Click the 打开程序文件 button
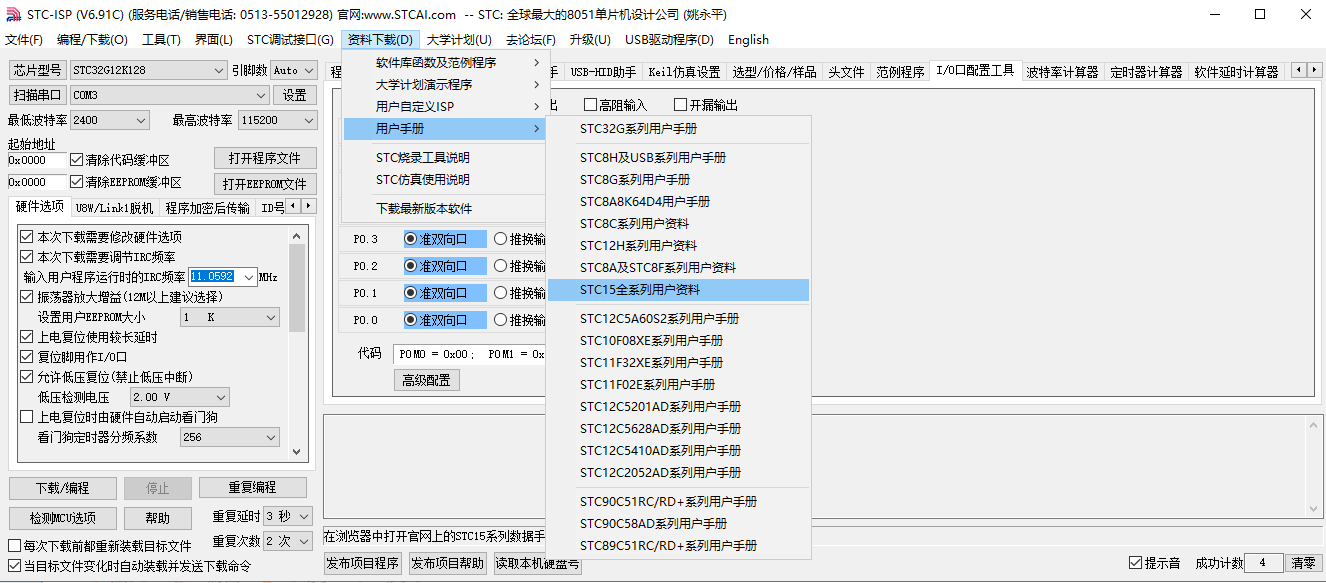Viewport: 1326px width, 583px height. coord(265,159)
